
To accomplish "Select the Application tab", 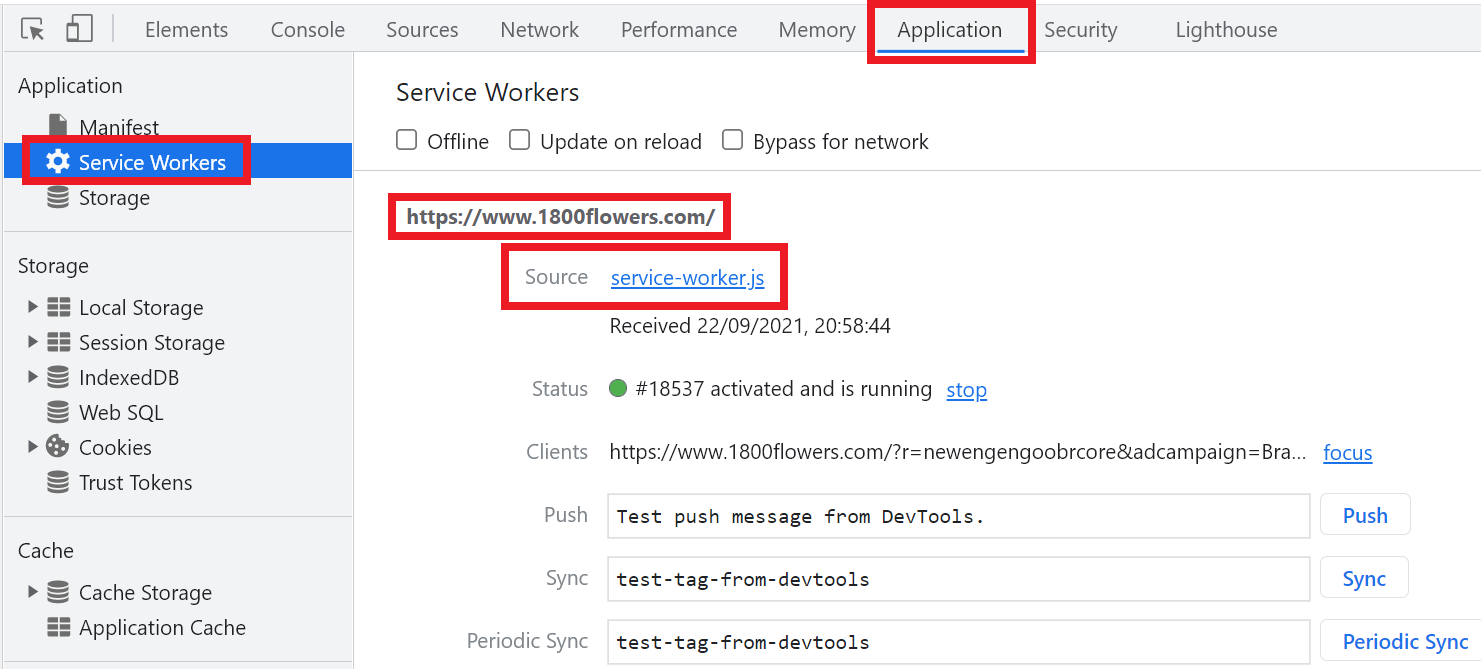I will coord(950,30).
